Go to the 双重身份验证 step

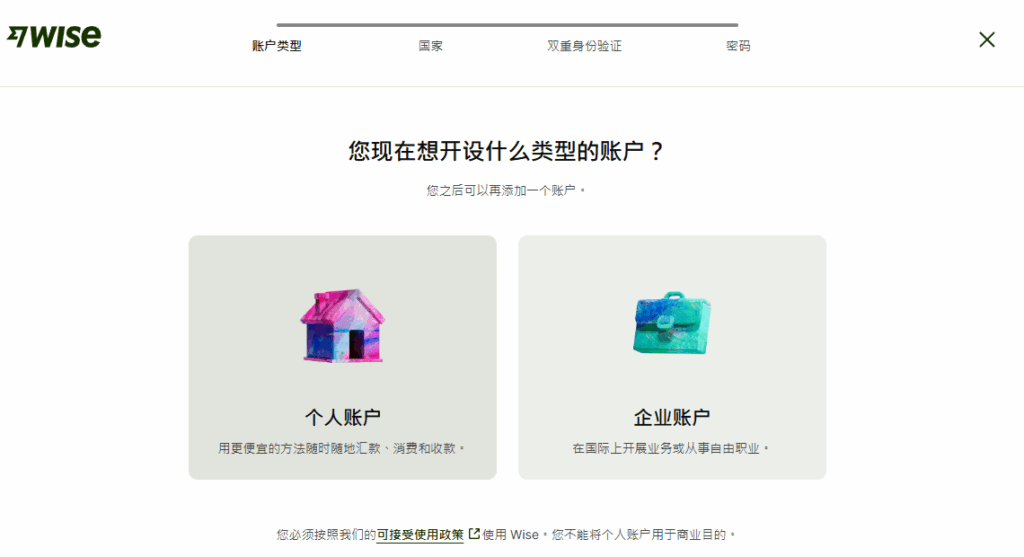[x=584, y=46]
